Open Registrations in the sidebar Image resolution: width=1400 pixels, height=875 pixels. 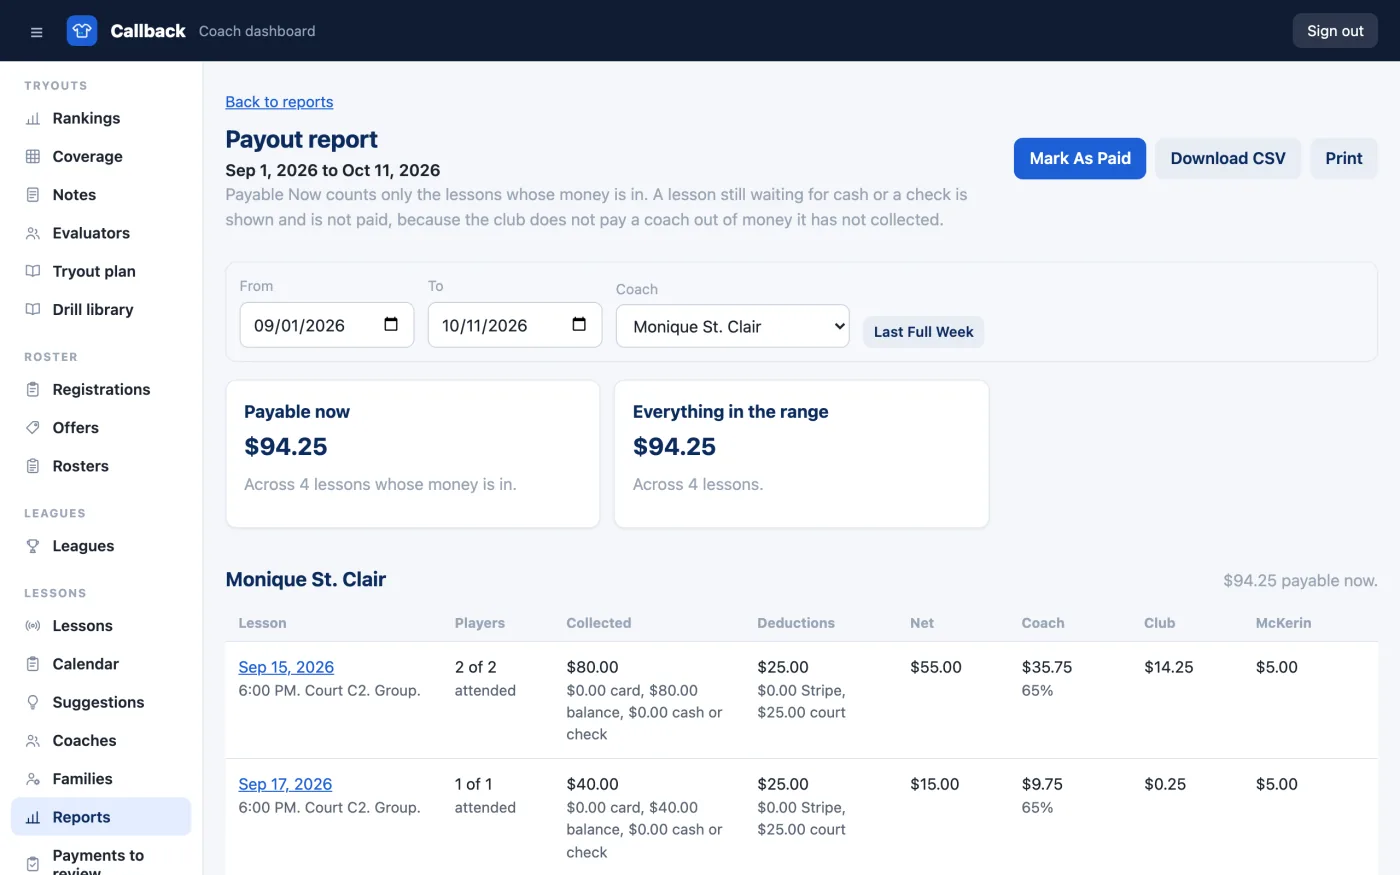point(101,389)
